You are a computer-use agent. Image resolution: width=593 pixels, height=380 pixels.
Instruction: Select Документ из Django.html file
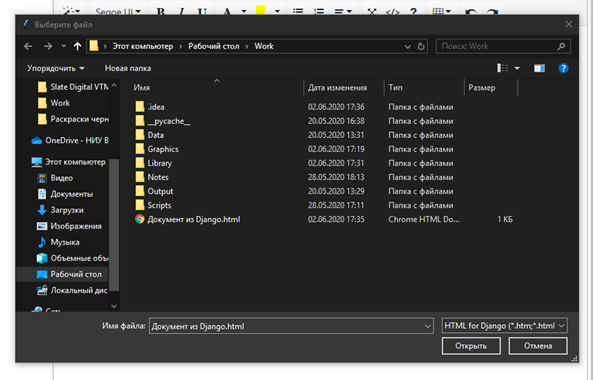pos(188,219)
